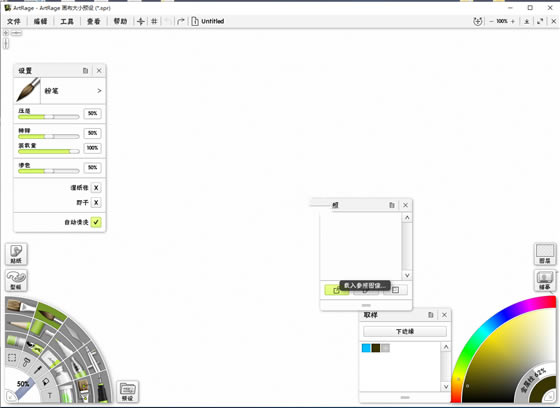Open the 编辑 menu
Screen dimensions: 560x408
[40, 21]
